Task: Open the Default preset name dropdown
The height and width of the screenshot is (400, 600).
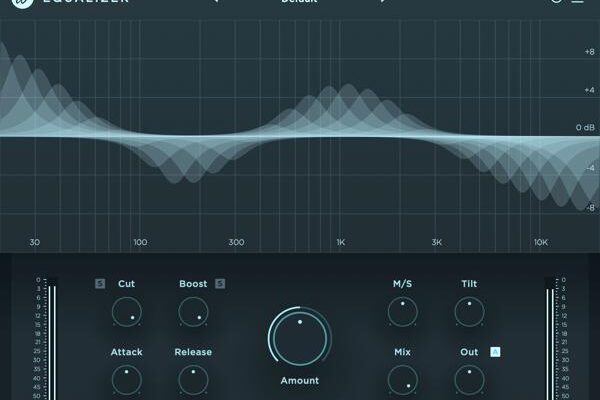Action: [x=299, y=3]
